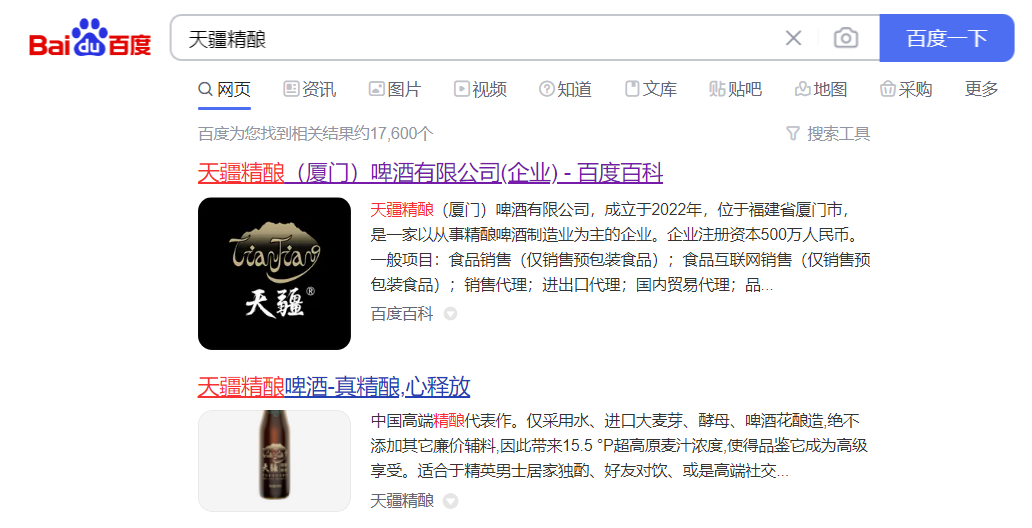The height and width of the screenshot is (528, 1032).
Task: Select the 网页 tab
Action: coord(224,89)
